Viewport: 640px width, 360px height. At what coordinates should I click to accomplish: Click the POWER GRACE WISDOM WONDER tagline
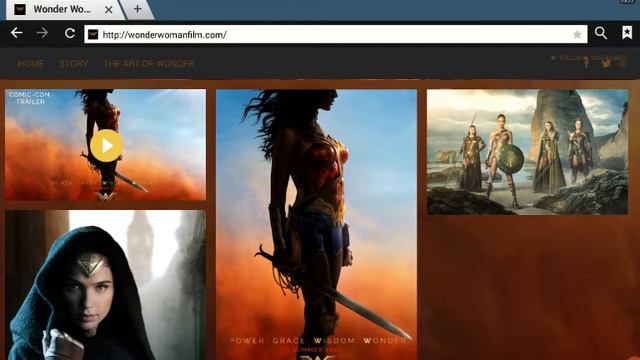coord(318,340)
